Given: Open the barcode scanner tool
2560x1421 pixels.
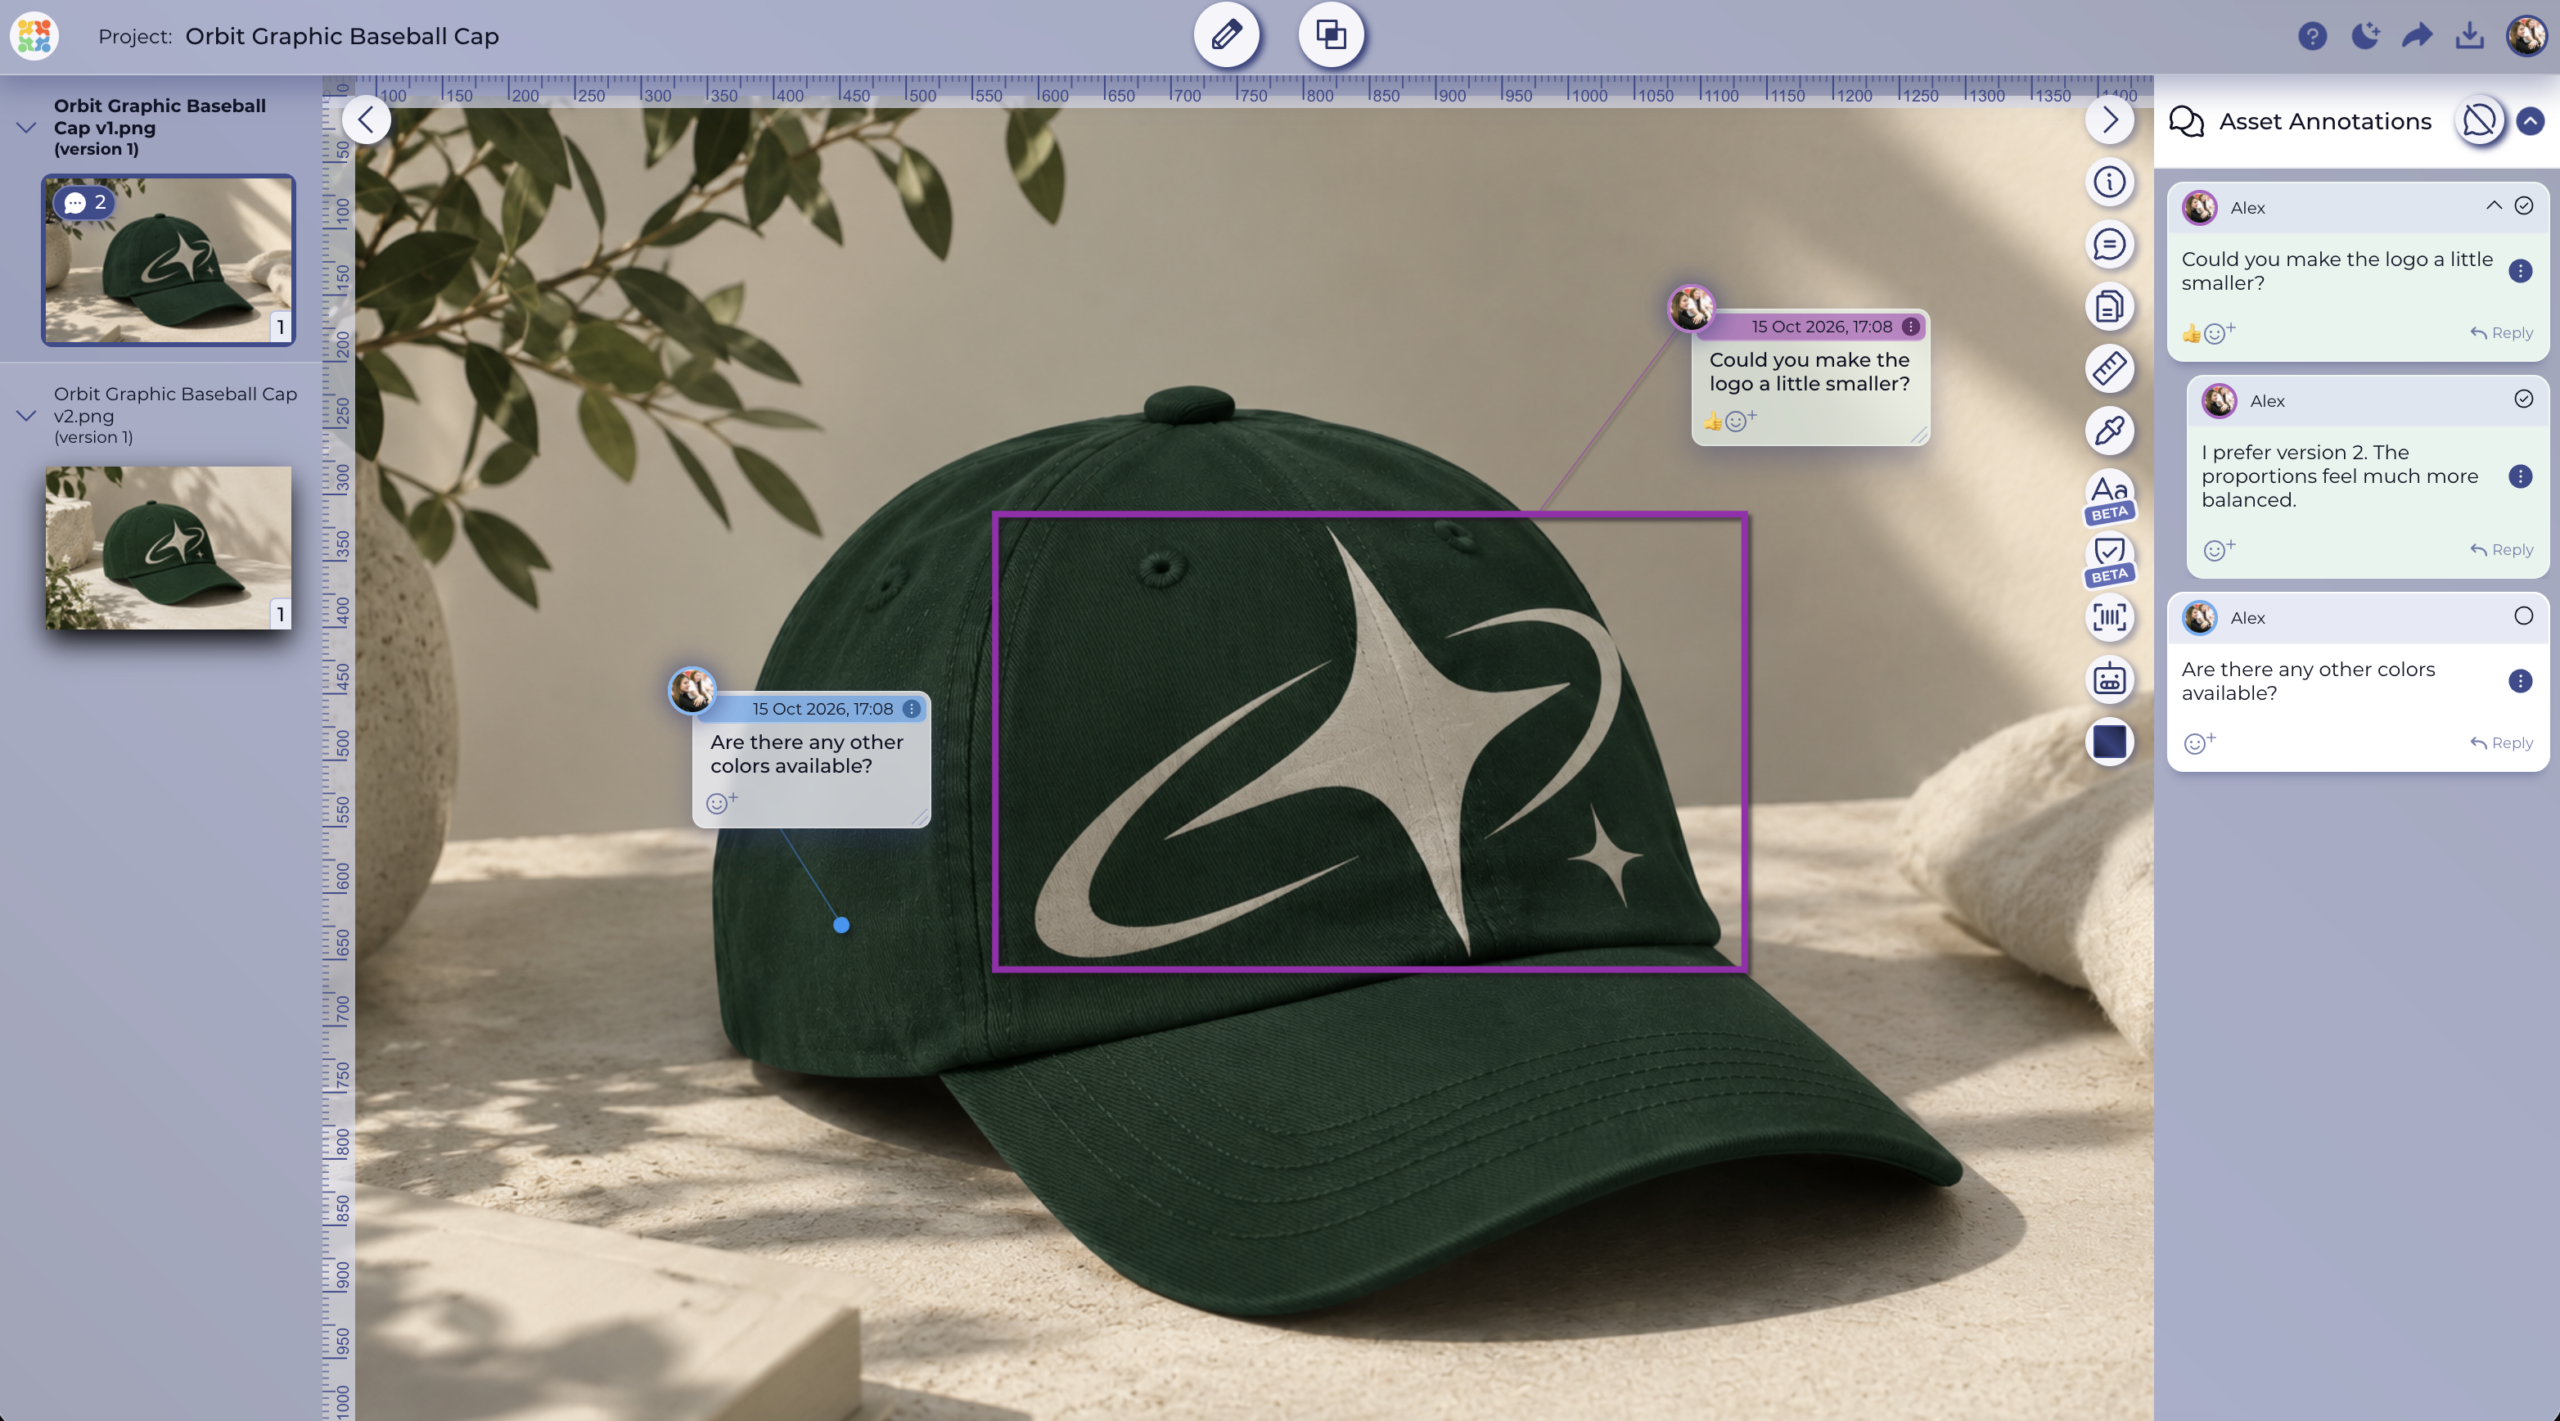Looking at the screenshot, I should click(x=2109, y=617).
